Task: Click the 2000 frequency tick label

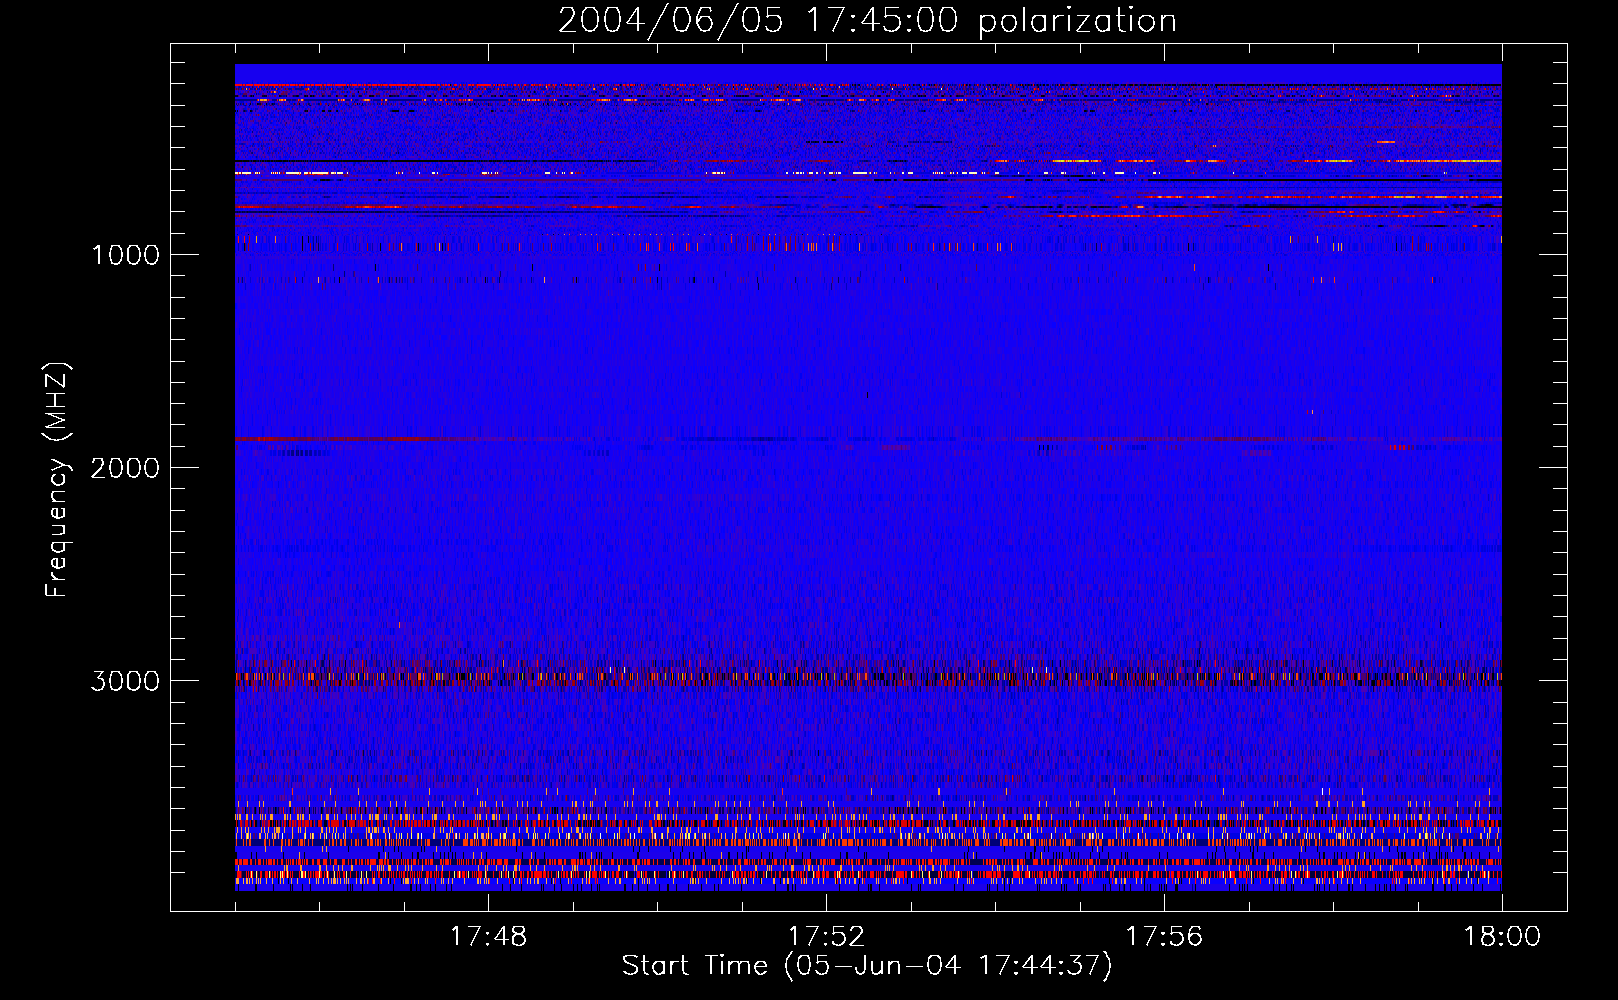Action: pyautogui.click(x=126, y=468)
